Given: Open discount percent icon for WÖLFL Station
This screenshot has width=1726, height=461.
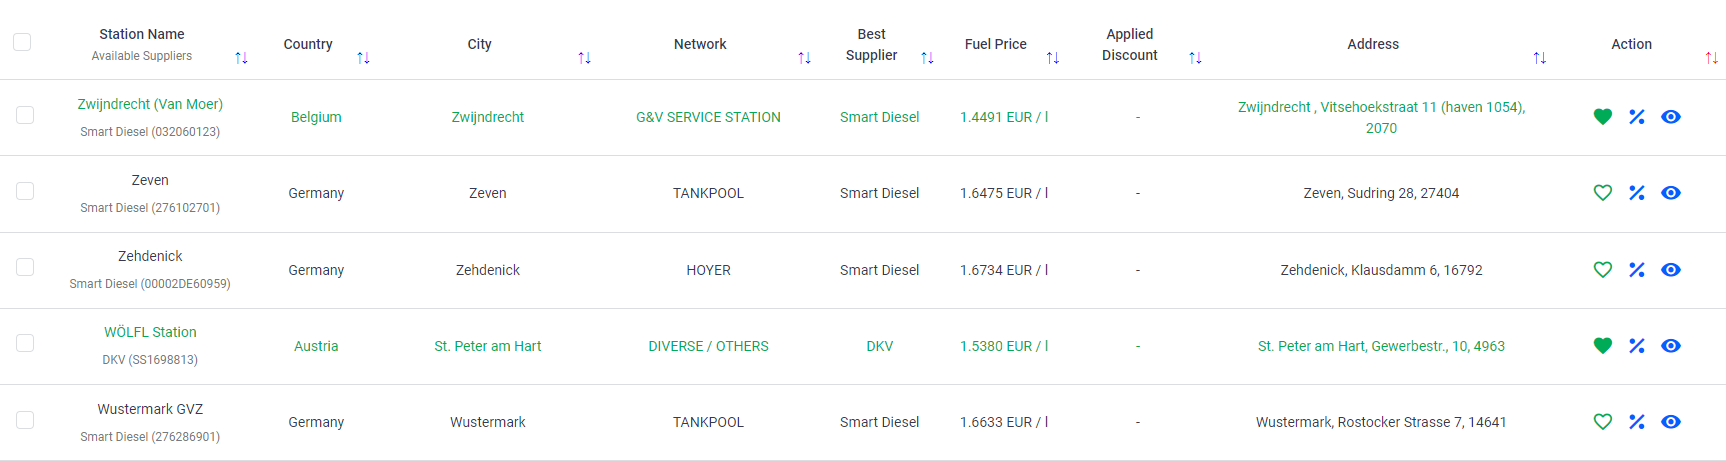Looking at the screenshot, I should (x=1636, y=346).
